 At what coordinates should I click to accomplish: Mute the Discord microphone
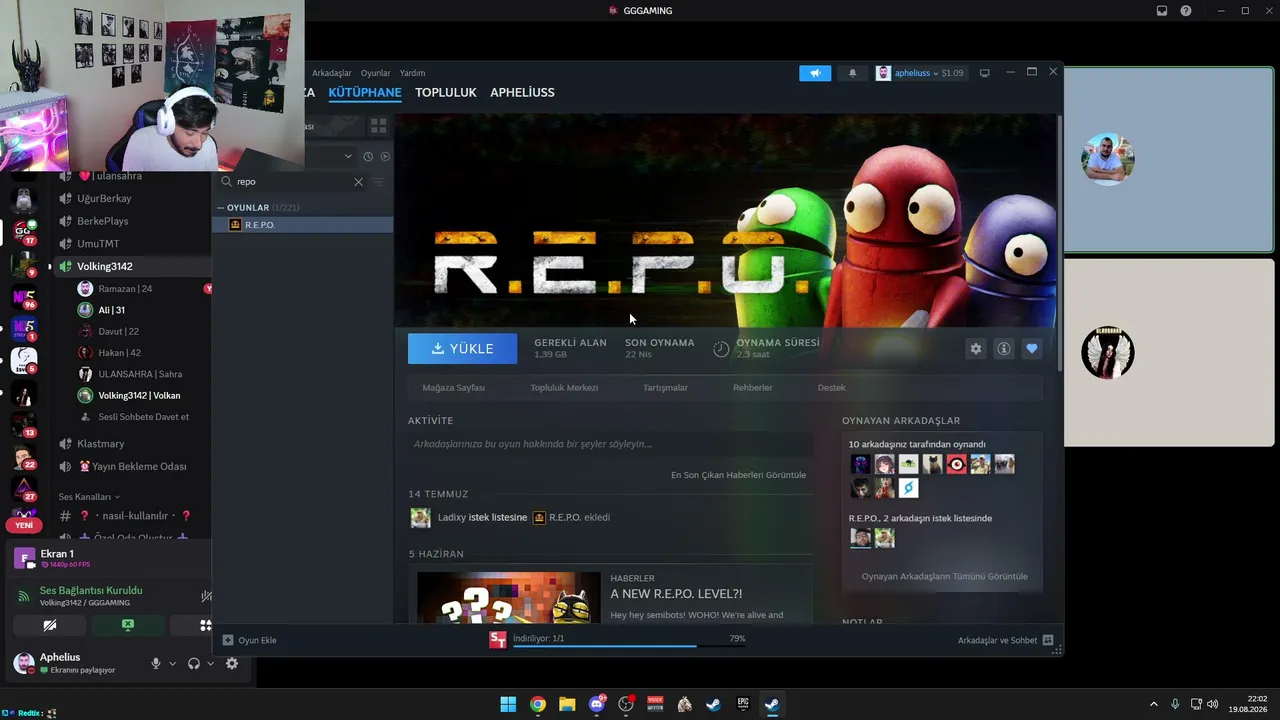pos(155,664)
